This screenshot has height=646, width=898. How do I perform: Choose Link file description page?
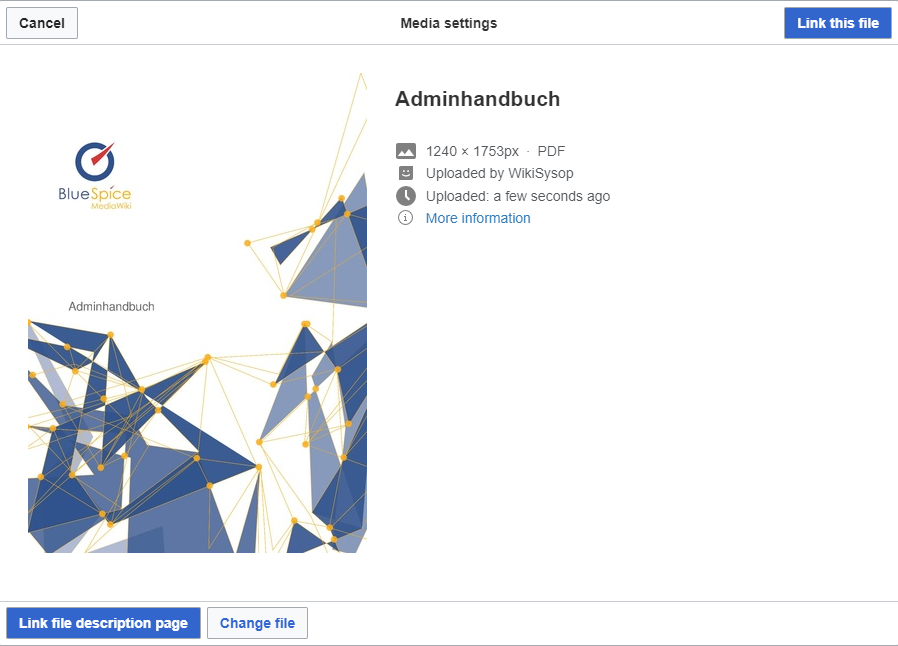[103, 623]
